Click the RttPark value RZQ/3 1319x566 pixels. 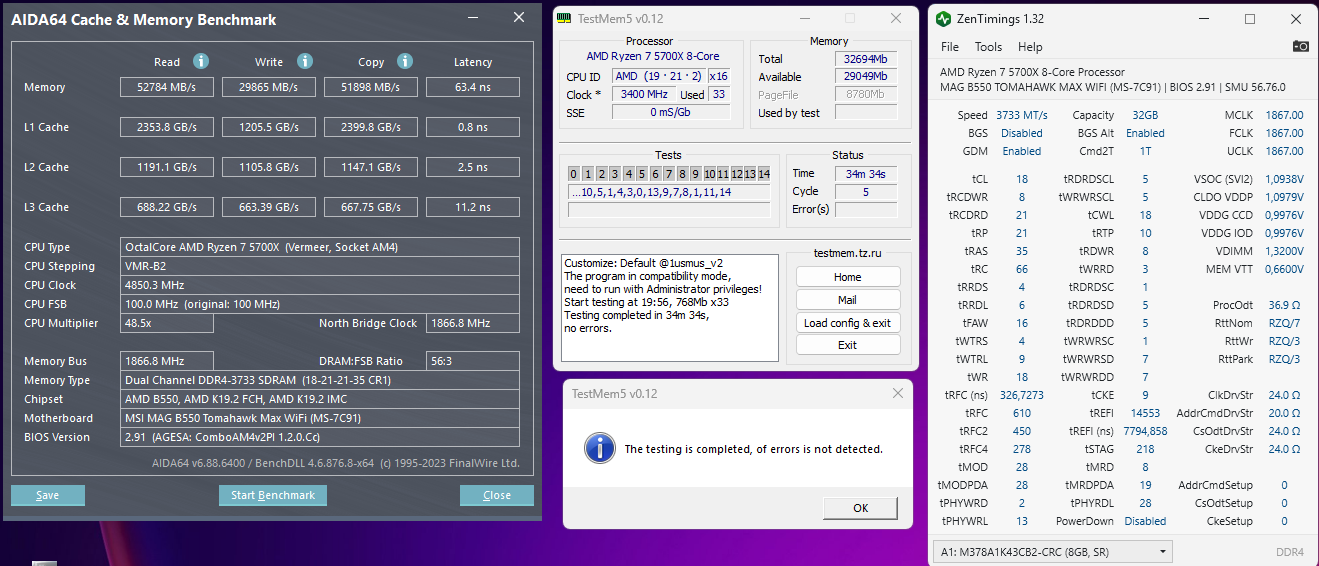1284,359
